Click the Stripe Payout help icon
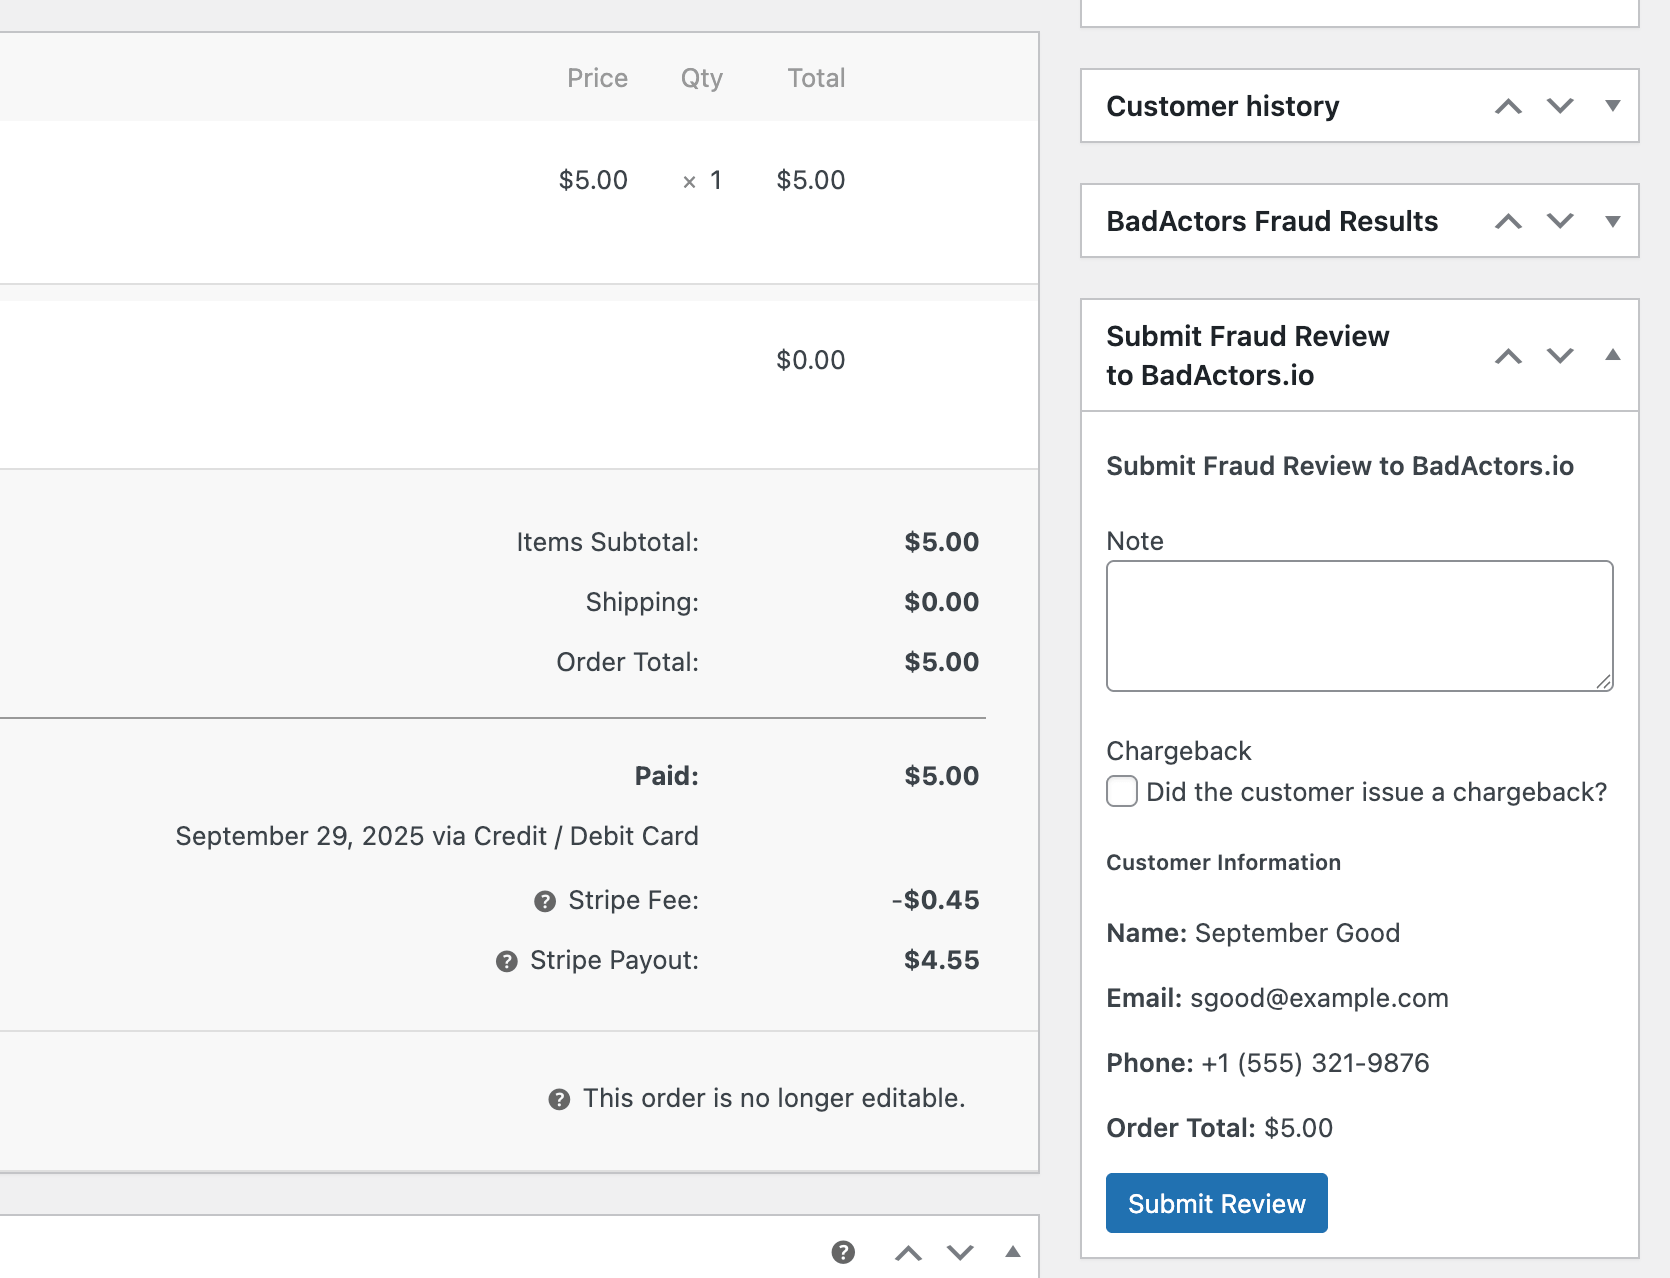 (x=506, y=960)
